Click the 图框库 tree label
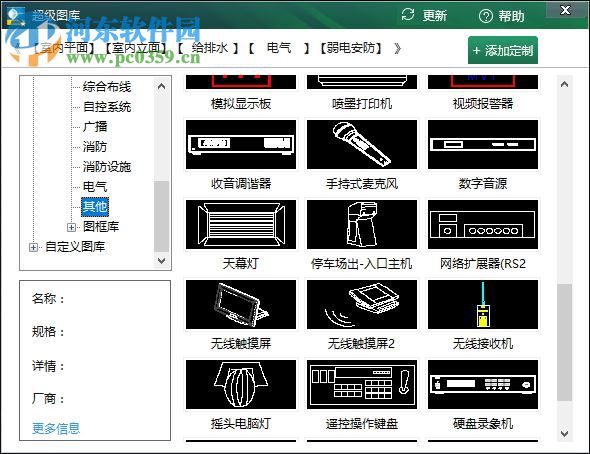The image size is (590, 454). pyautogui.click(x=101, y=226)
